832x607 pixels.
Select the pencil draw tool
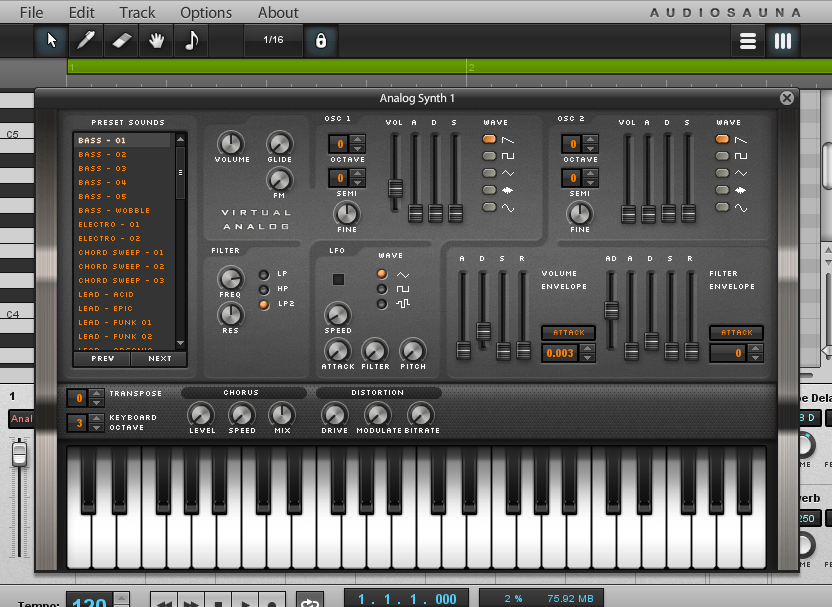86,40
